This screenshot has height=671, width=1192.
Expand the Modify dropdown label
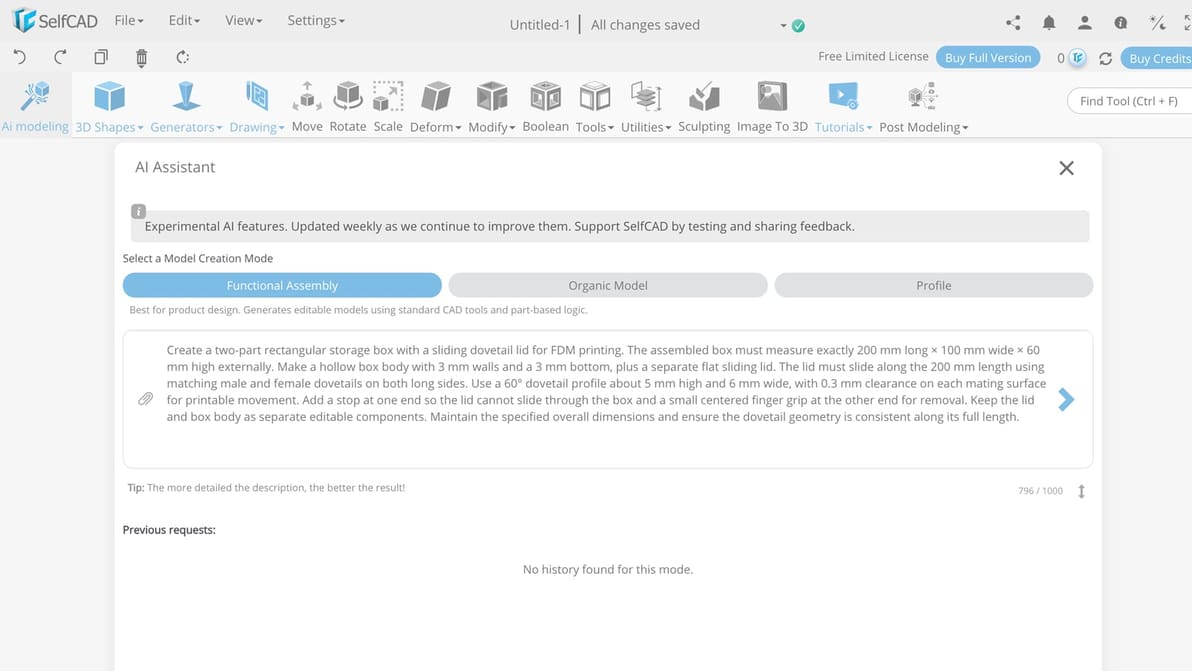(x=492, y=127)
